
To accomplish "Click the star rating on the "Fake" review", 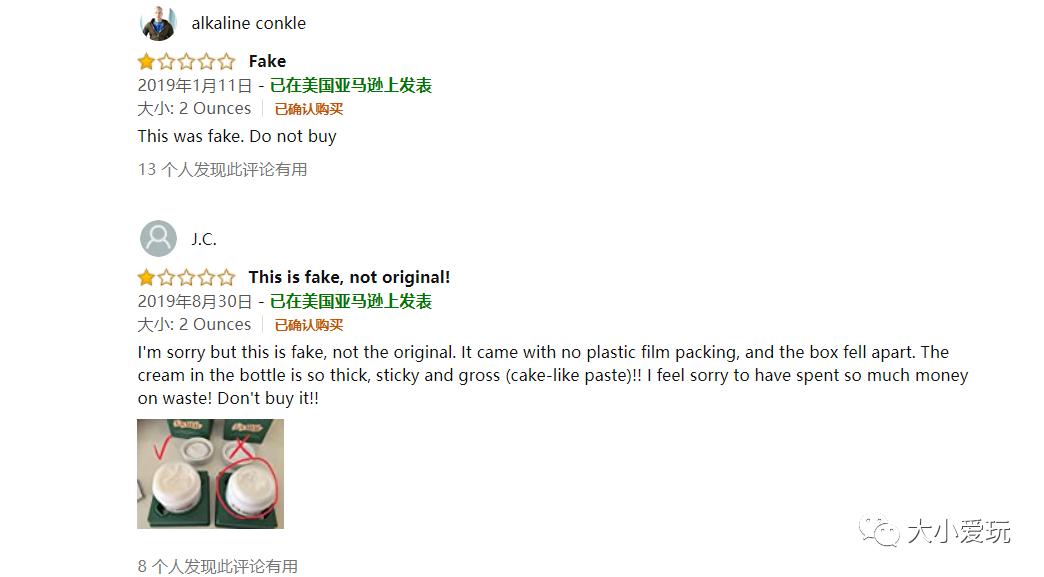I will tap(186, 61).
